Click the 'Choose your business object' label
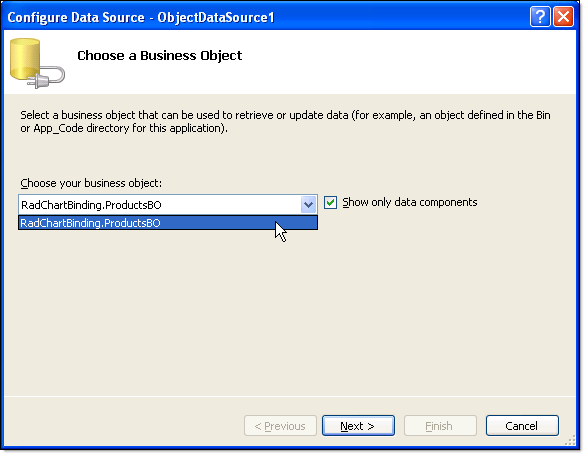This screenshot has width=585, height=455. click(91, 183)
